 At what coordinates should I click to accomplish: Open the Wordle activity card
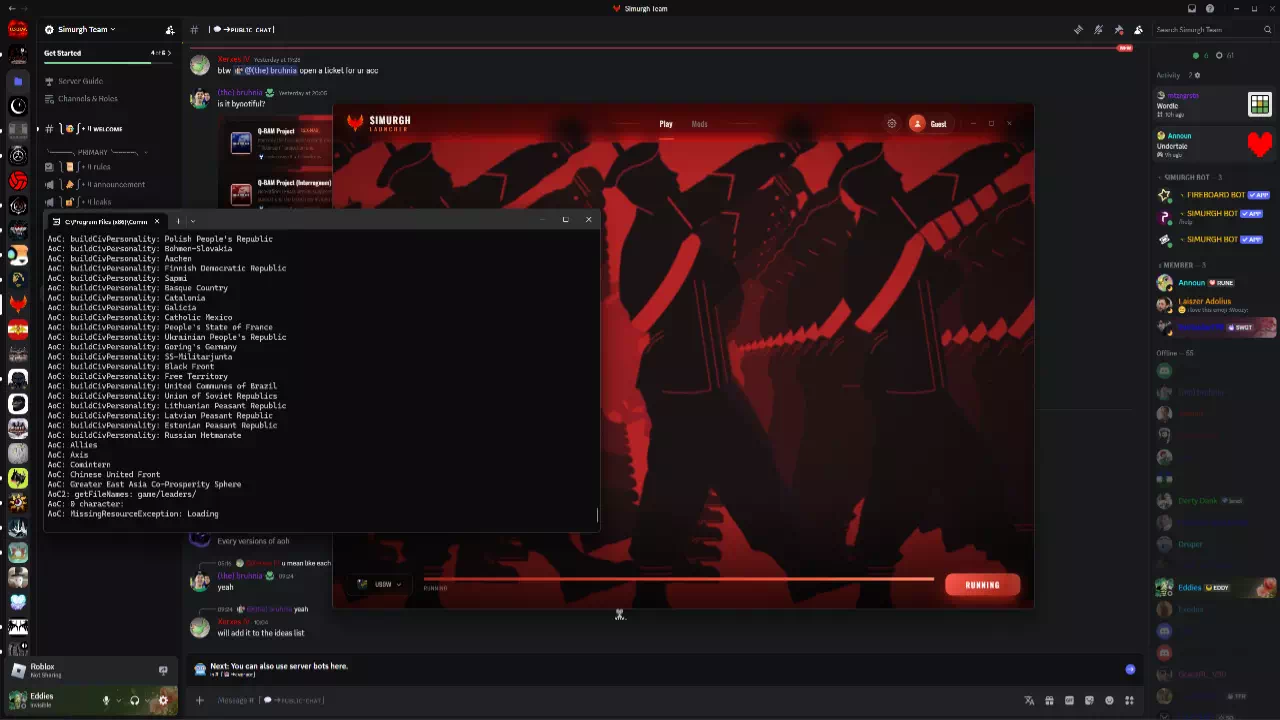click(x=1214, y=104)
